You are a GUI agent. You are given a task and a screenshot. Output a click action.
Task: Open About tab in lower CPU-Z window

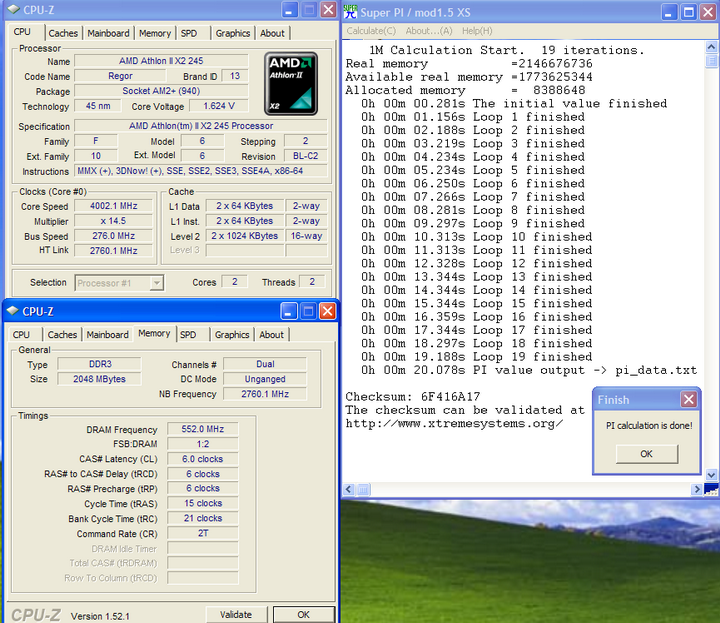(271, 335)
